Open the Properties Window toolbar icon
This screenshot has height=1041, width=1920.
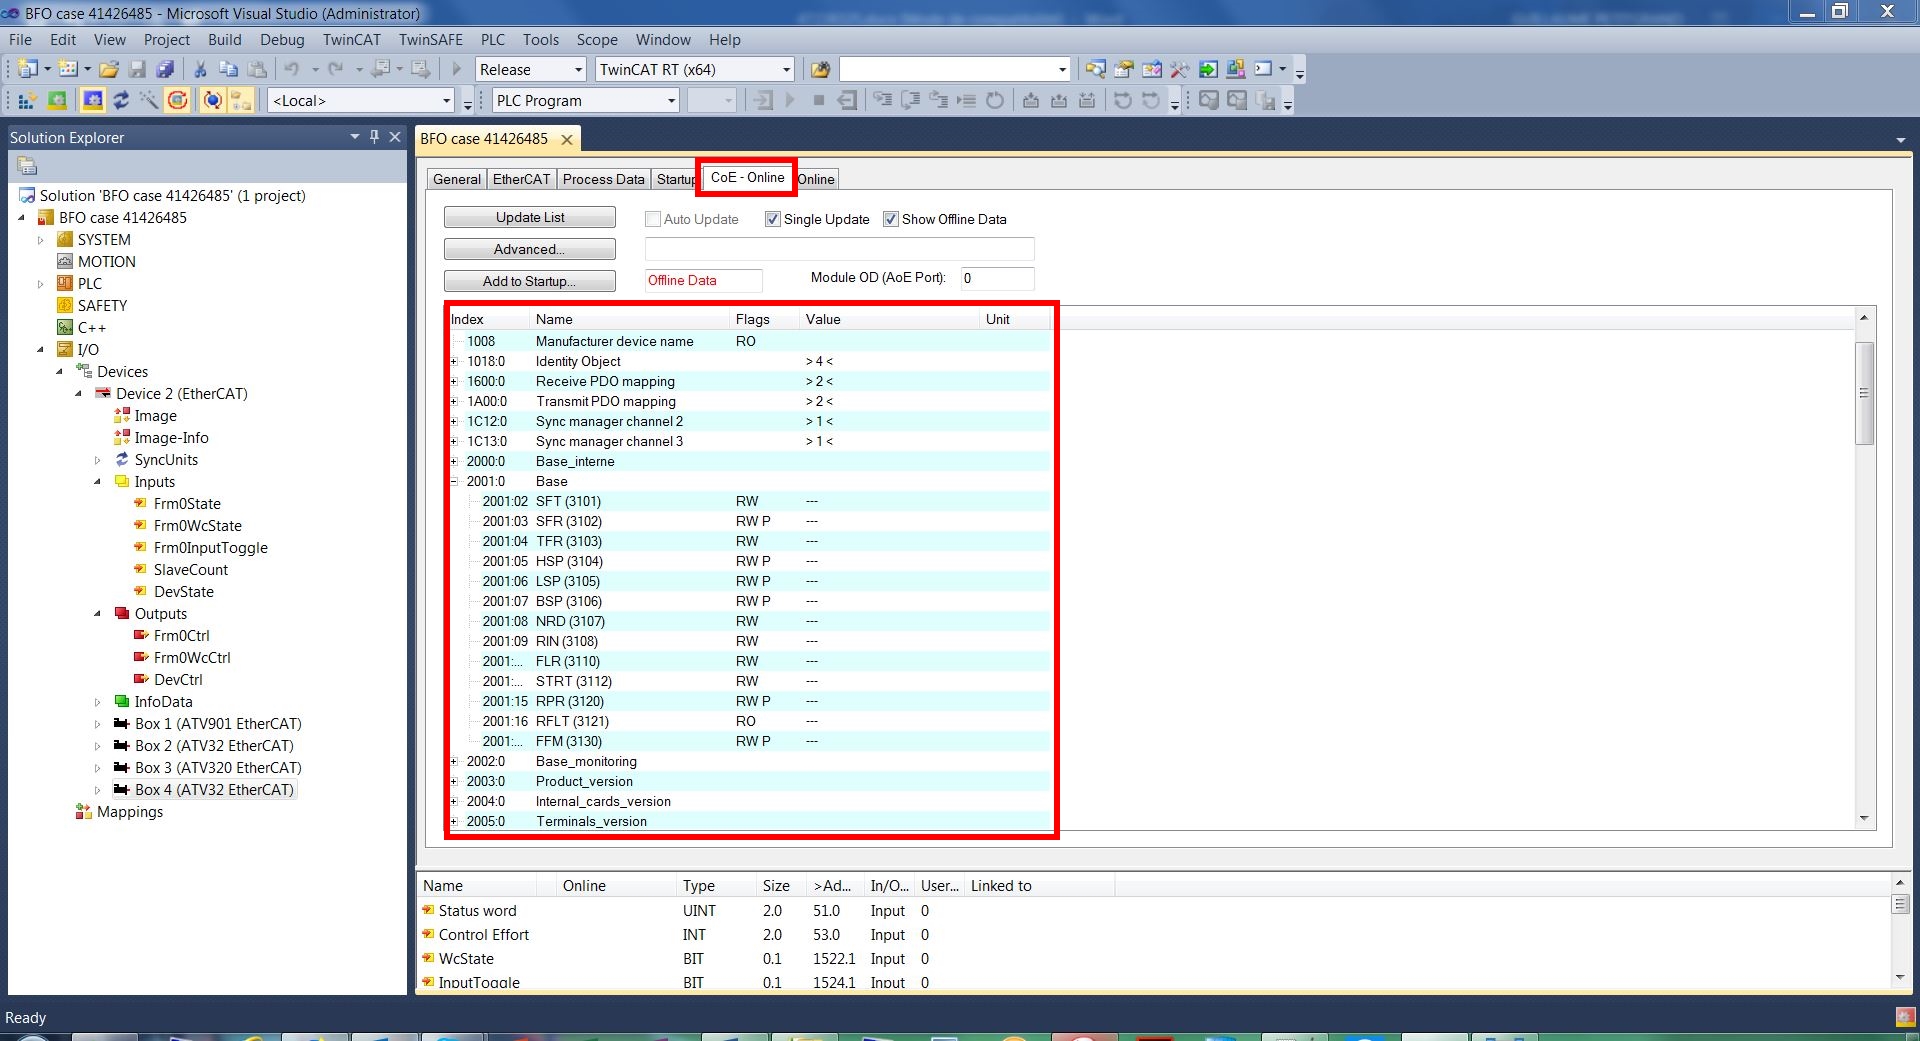click(1124, 69)
